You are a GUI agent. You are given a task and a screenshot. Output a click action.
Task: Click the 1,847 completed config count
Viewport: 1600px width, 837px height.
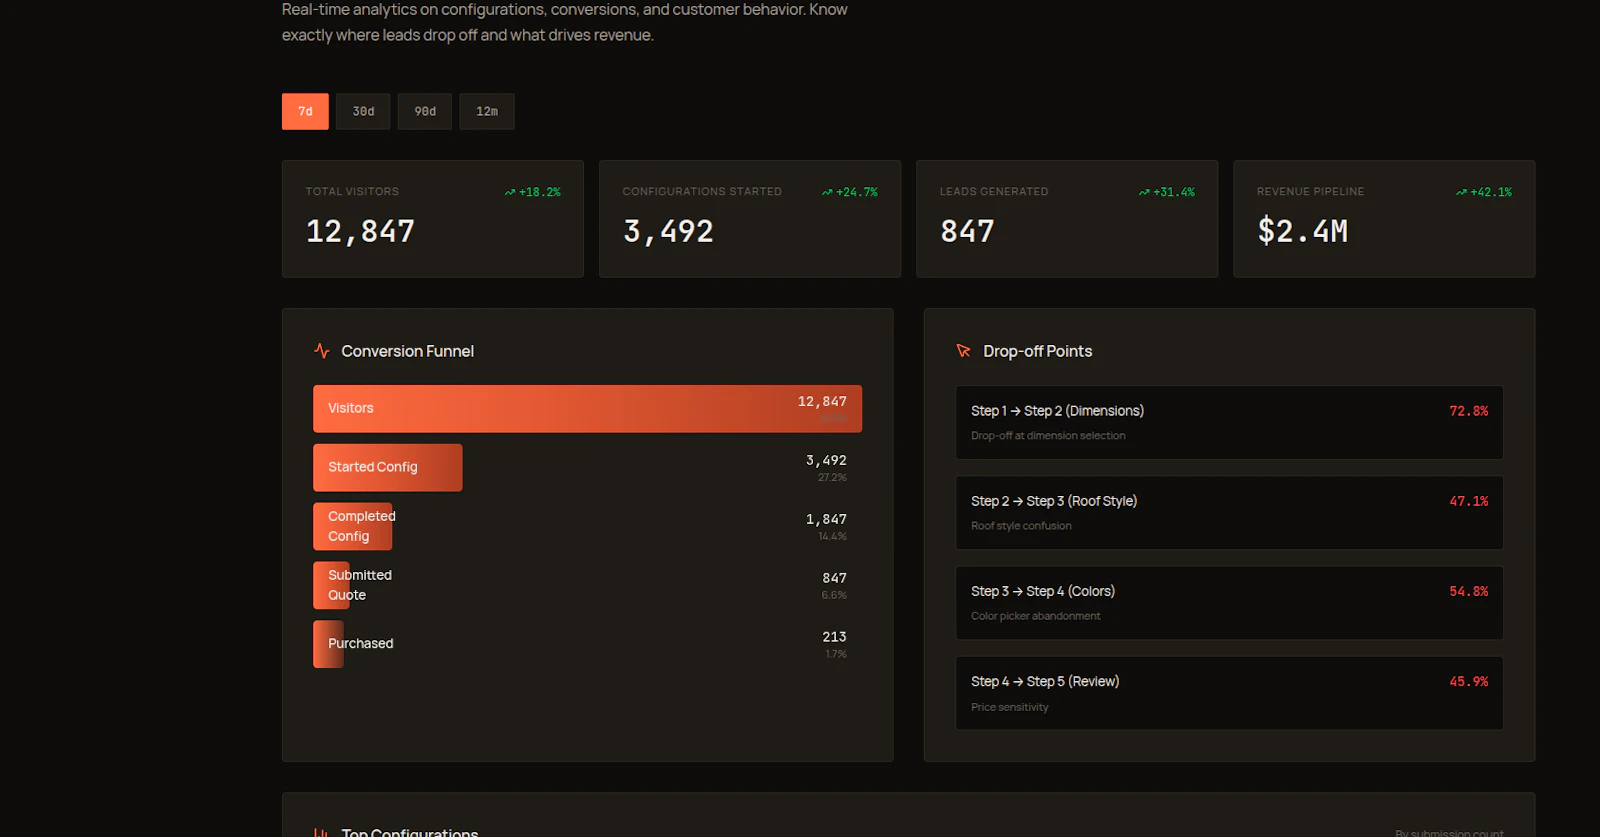826,519
